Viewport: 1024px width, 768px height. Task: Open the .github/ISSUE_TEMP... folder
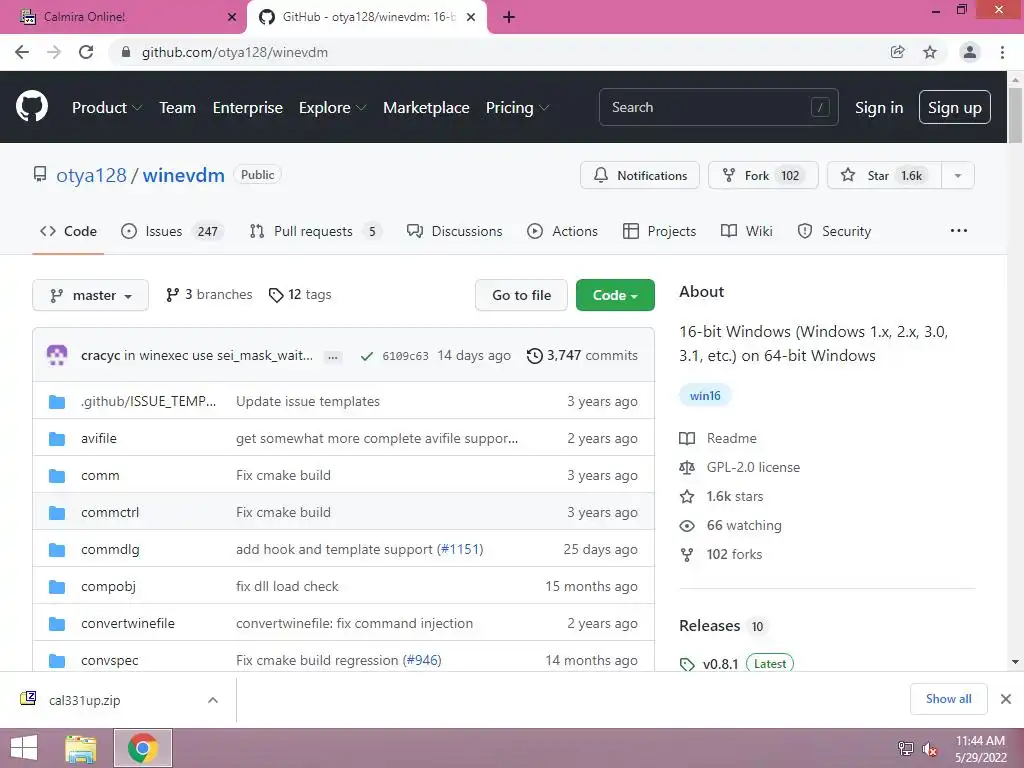148,401
